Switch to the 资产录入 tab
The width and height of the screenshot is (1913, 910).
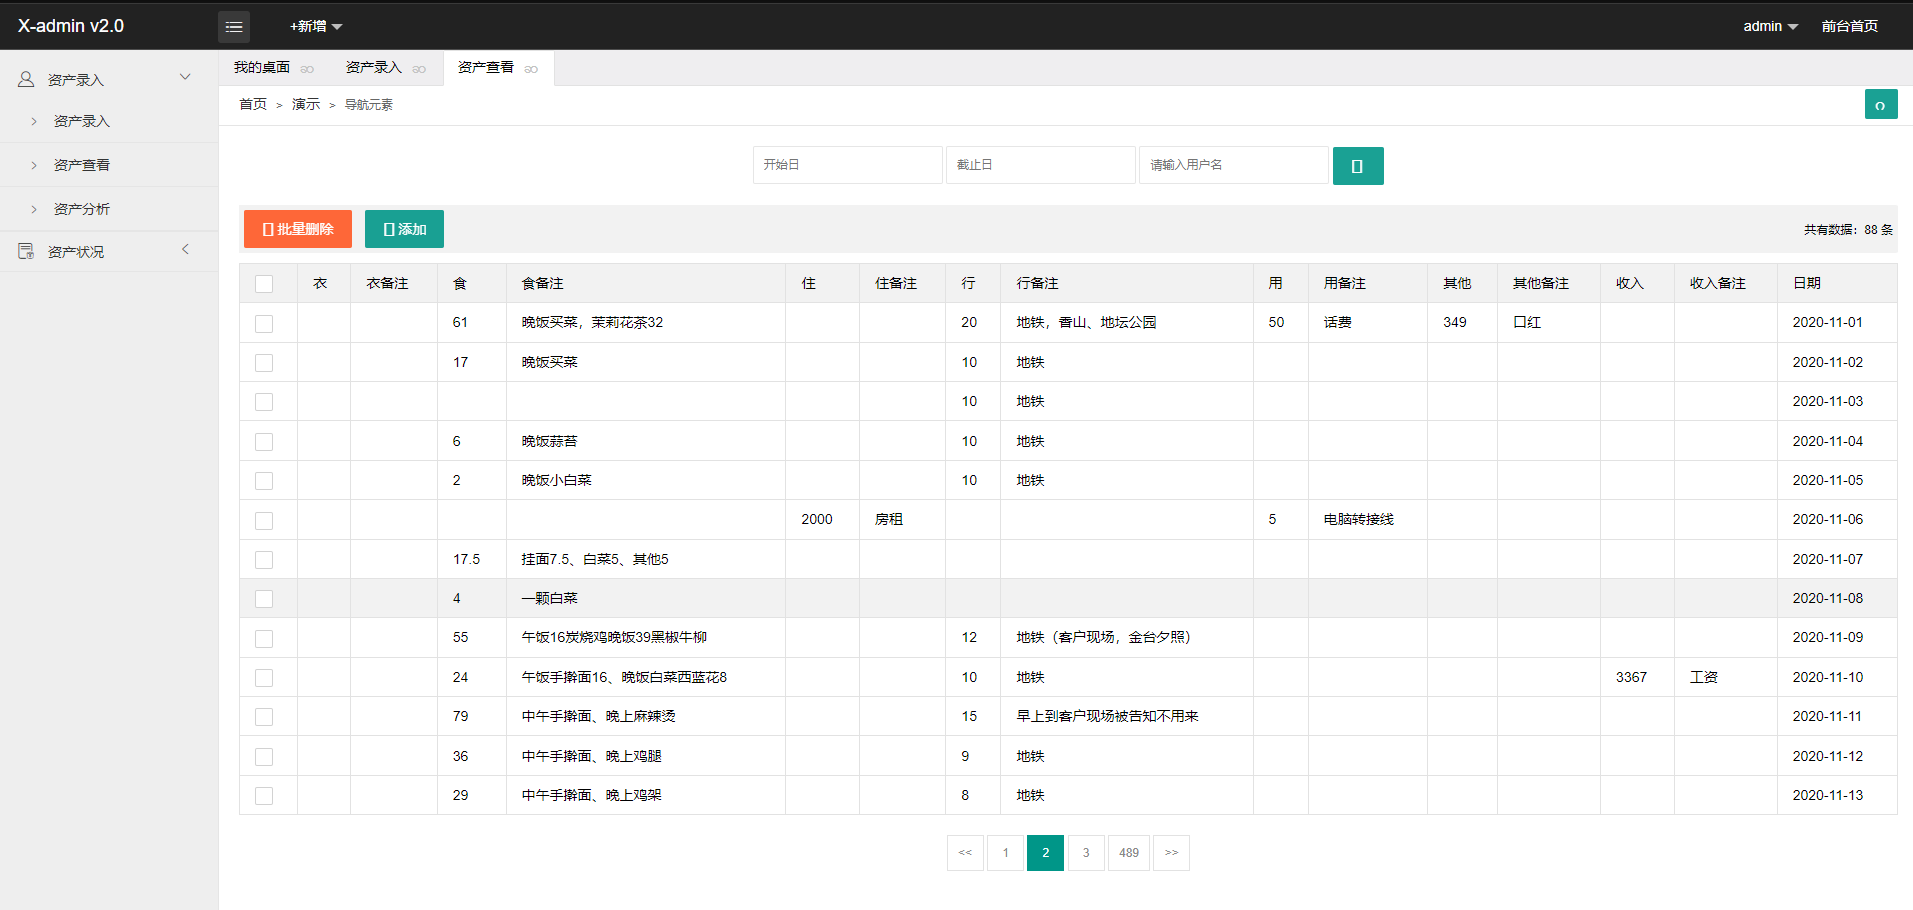374,67
